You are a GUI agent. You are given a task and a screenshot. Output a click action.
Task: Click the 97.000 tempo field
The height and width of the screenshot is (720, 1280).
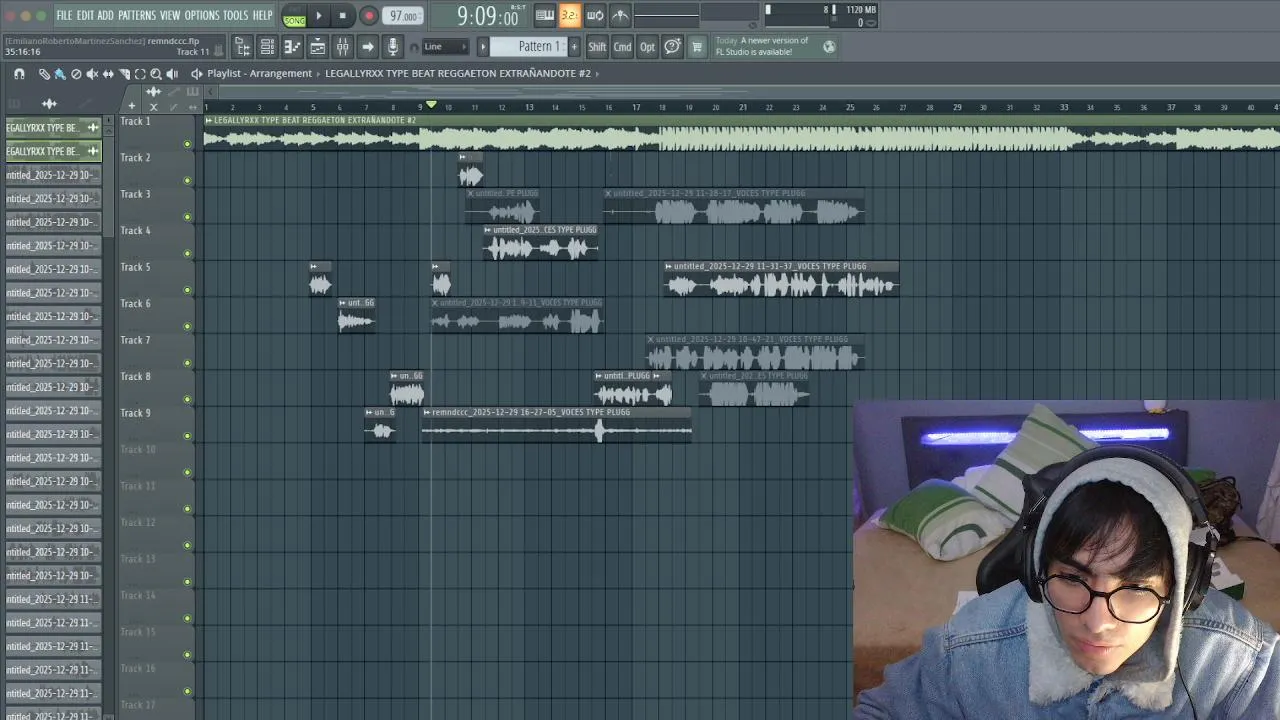click(404, 16)
